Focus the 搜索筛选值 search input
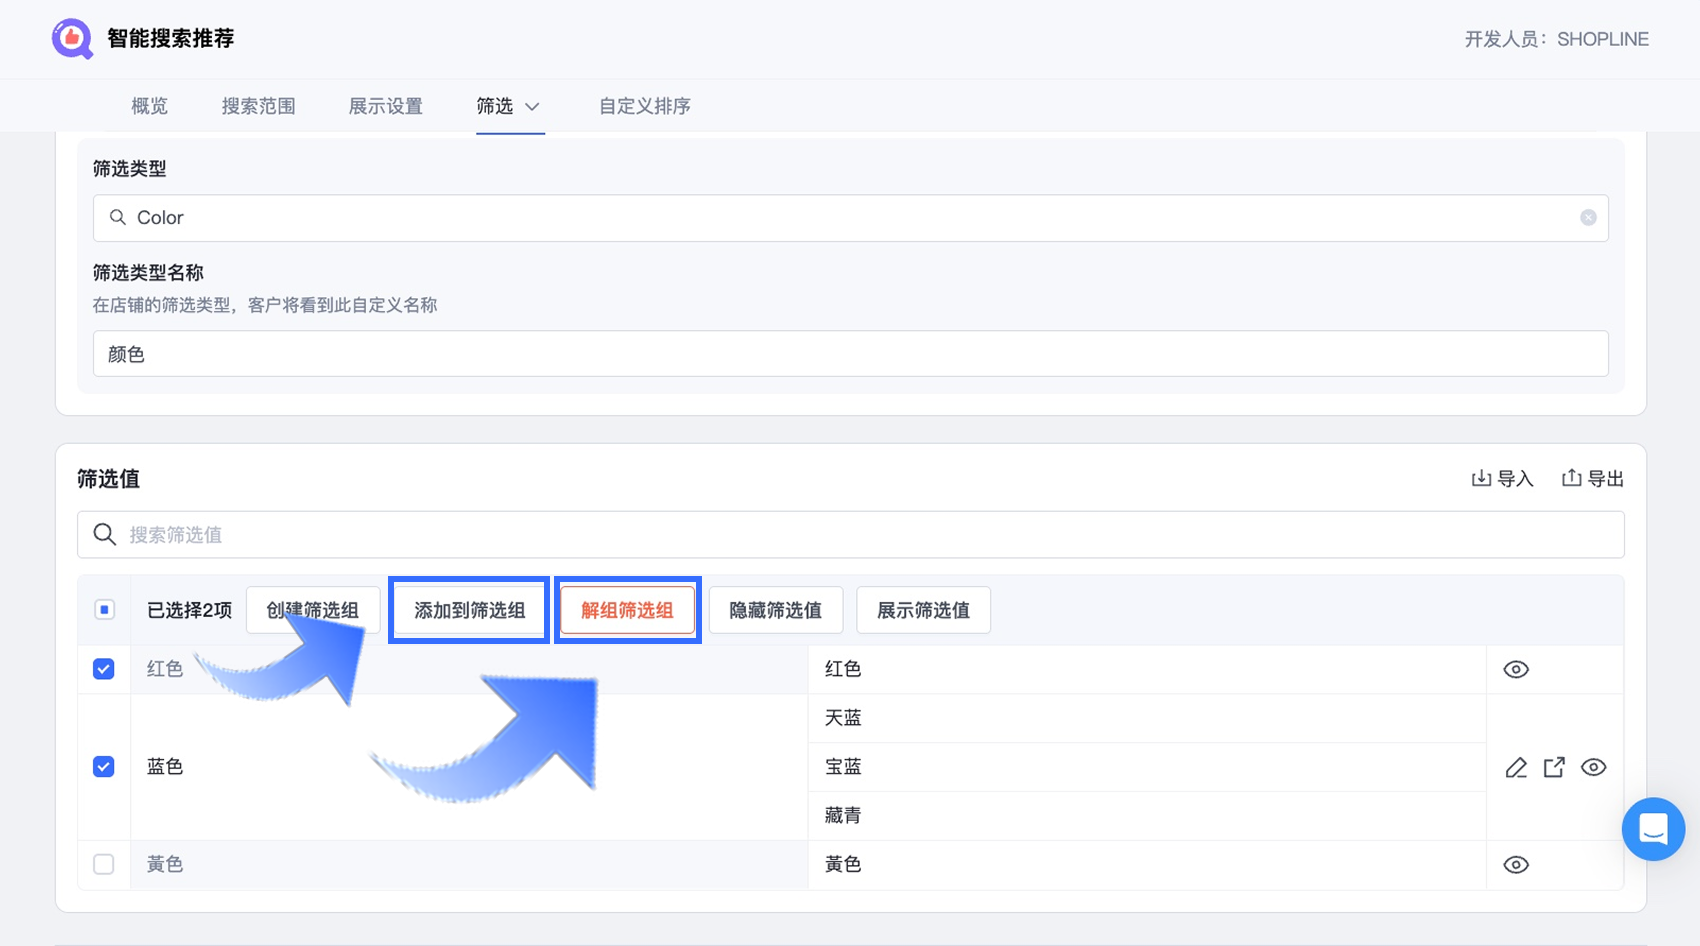Screen dimensions: 1700x946 pos(850,535)
